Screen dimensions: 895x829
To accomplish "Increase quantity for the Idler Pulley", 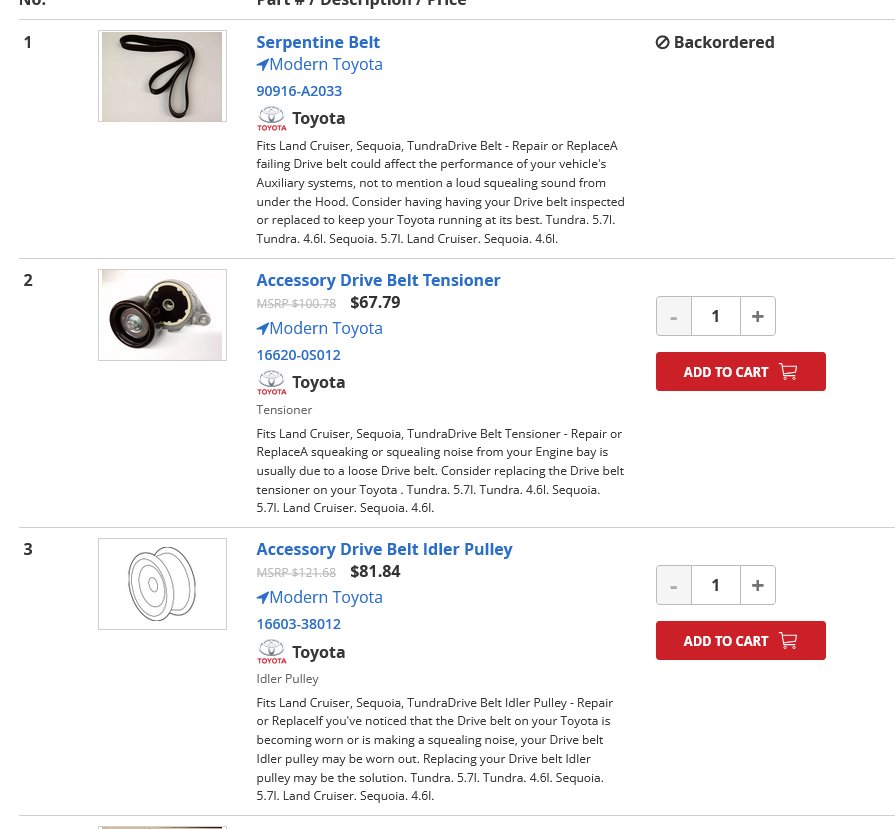I will coord(757,585).
